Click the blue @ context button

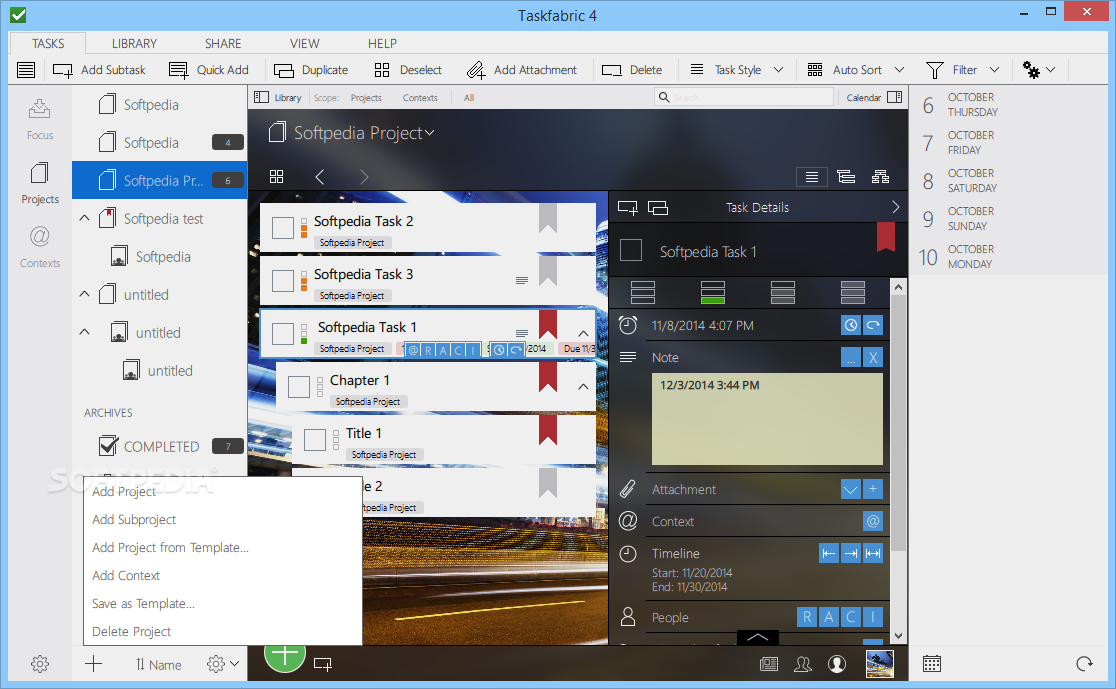tap(873, 521)
